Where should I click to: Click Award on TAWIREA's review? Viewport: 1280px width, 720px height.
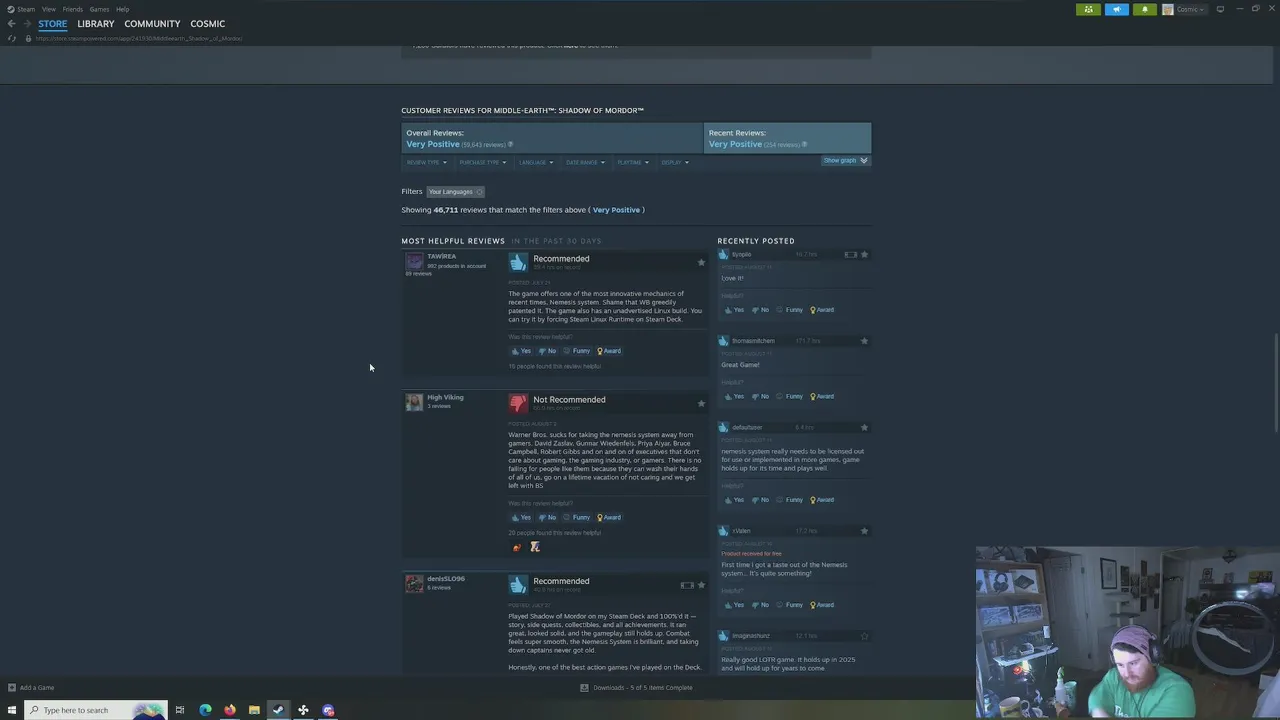(609, 351)
